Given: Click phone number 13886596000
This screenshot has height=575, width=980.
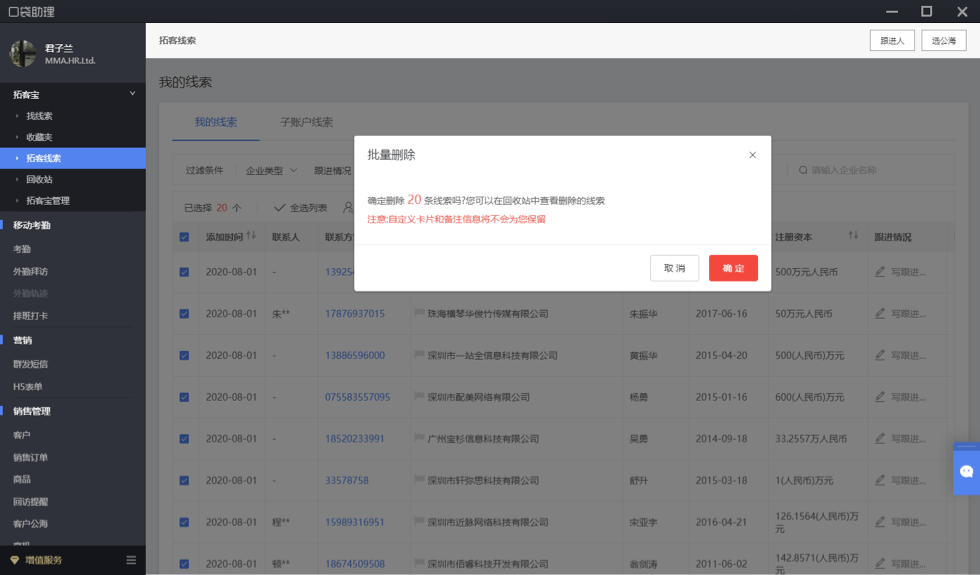Looking at the screenshot, I should 355,356.
